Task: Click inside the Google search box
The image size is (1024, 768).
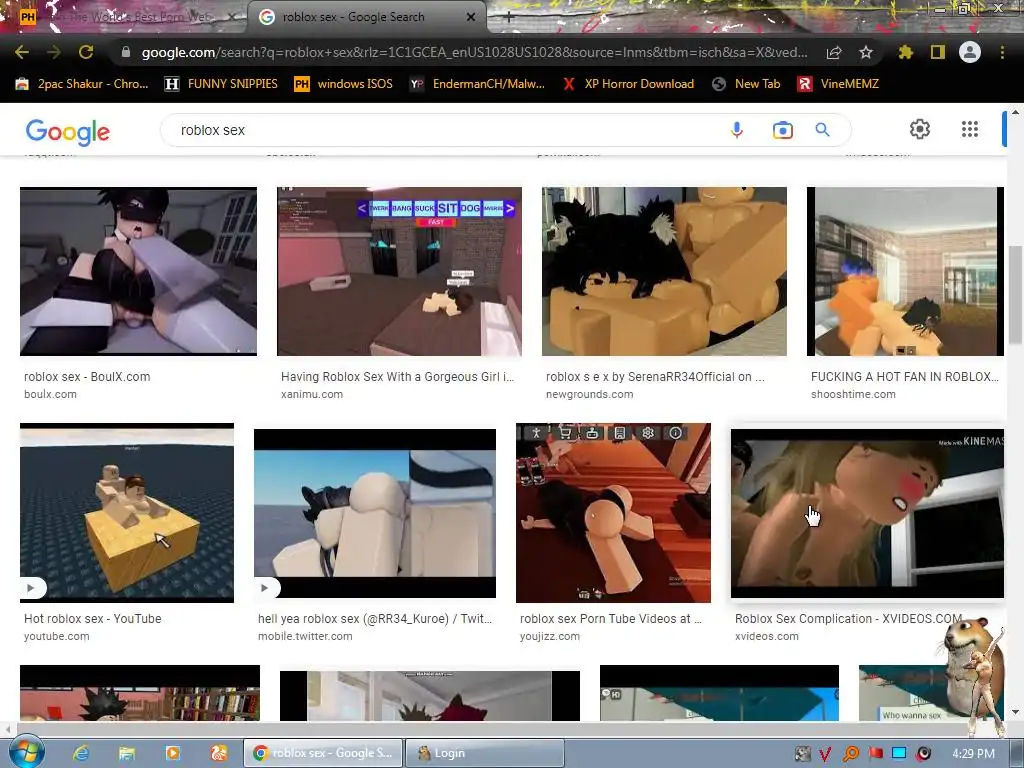Action: pyautogui.click(x=444, y=130)
